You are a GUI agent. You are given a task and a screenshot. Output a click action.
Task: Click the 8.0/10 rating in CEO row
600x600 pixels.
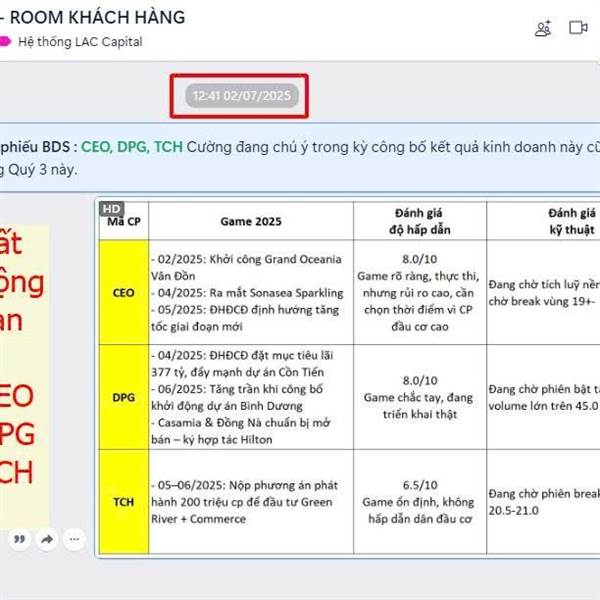(420, 259)
